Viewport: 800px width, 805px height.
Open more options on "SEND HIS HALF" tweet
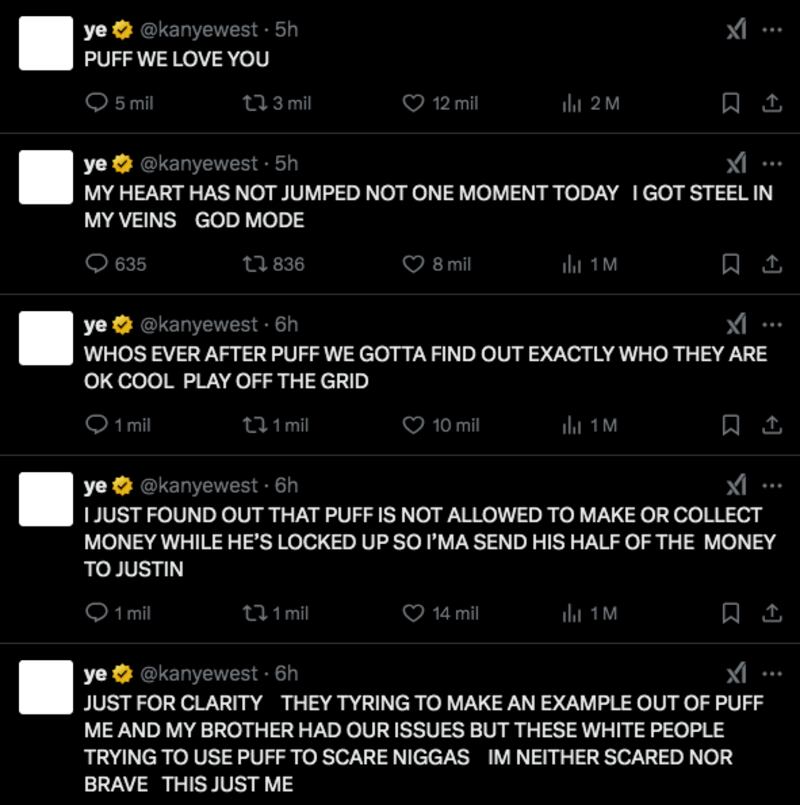coord(771,486)
